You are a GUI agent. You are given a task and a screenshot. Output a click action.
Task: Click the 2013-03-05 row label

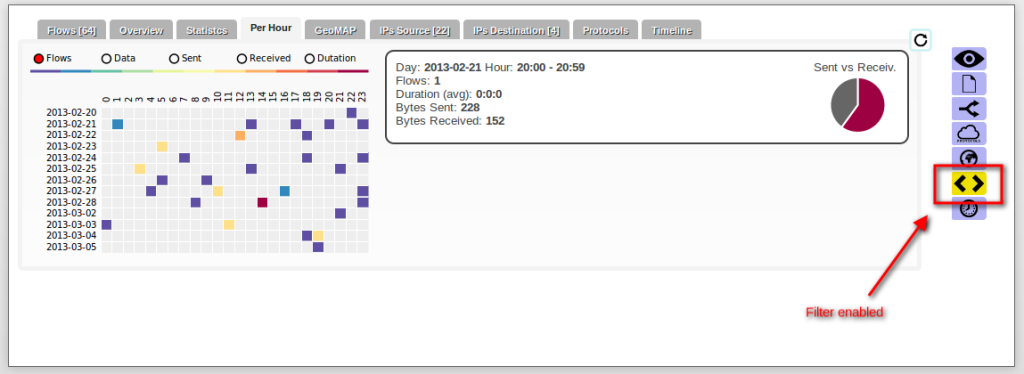pyautogui.click(x=72, y=247)
